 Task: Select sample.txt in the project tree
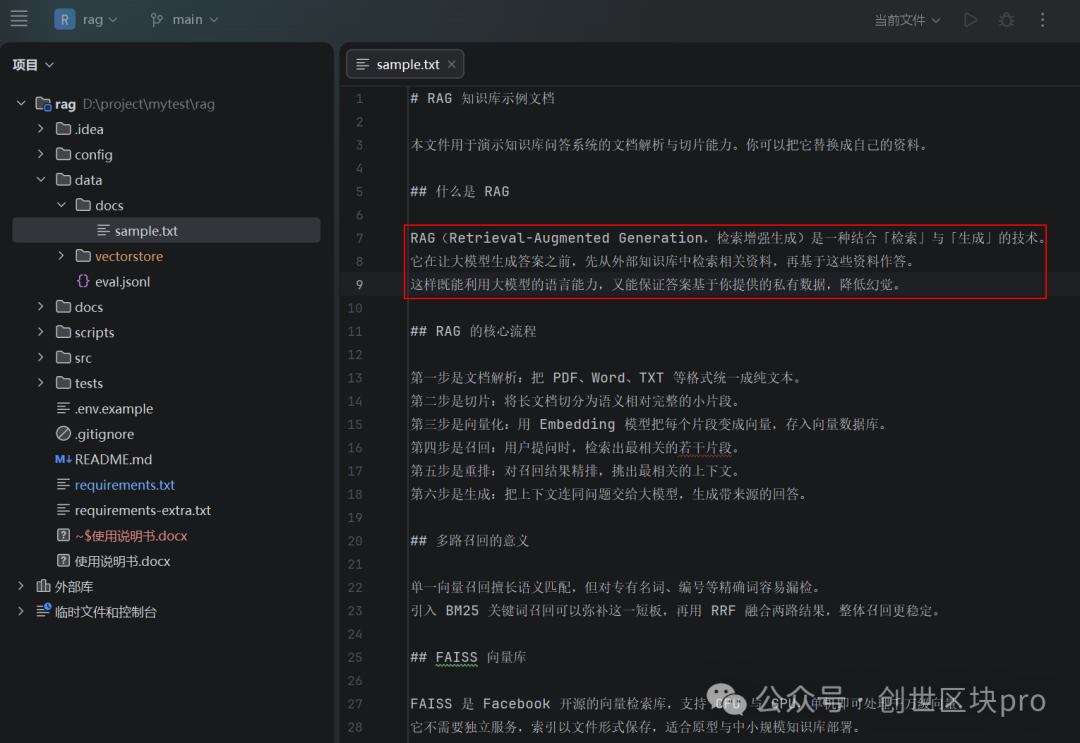click(x=166, y=231)
